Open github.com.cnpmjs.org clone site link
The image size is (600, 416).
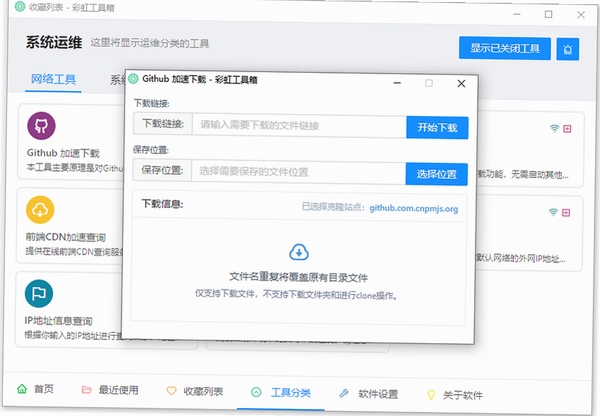pos(414,208)
